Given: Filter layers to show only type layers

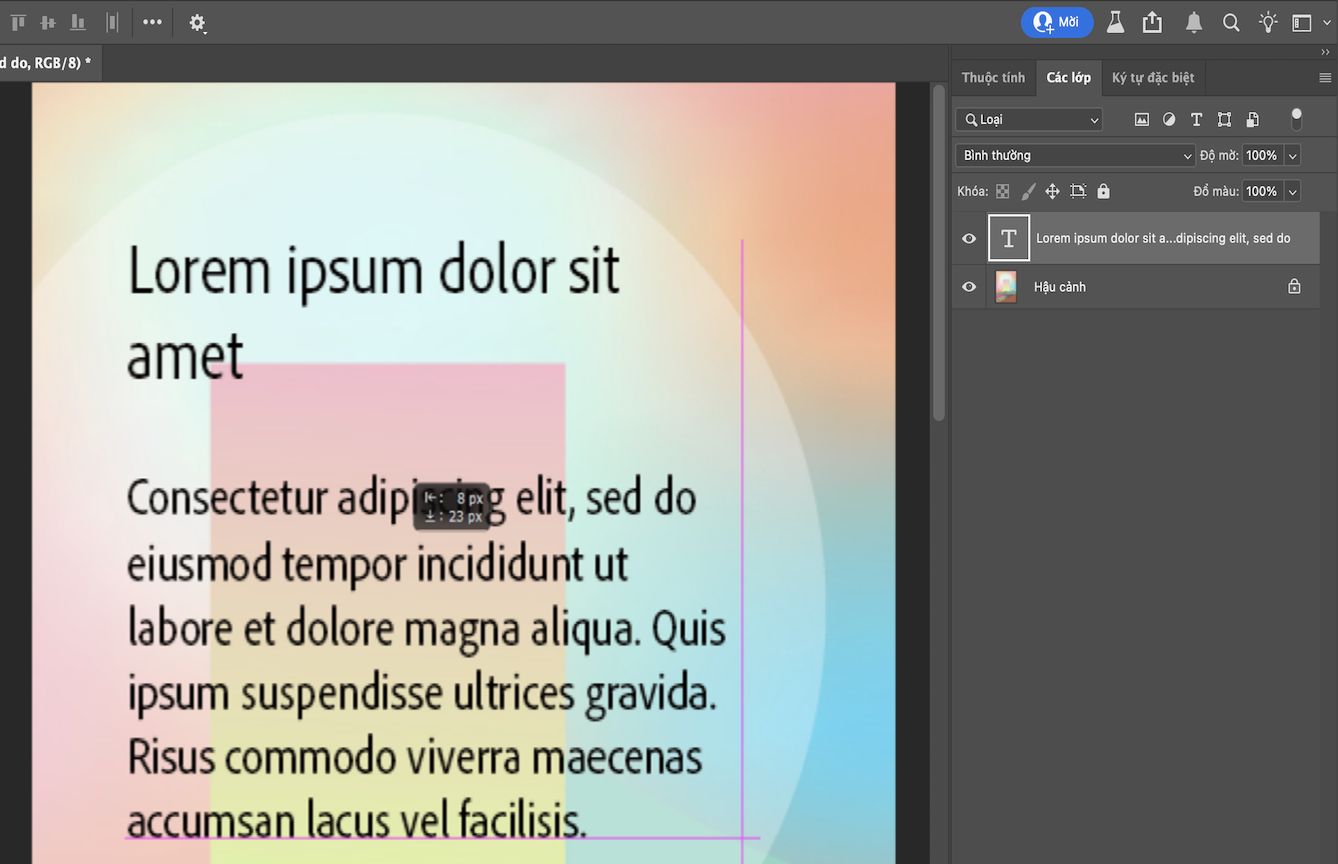Looking at the screenshot, I should (1196, 119).
